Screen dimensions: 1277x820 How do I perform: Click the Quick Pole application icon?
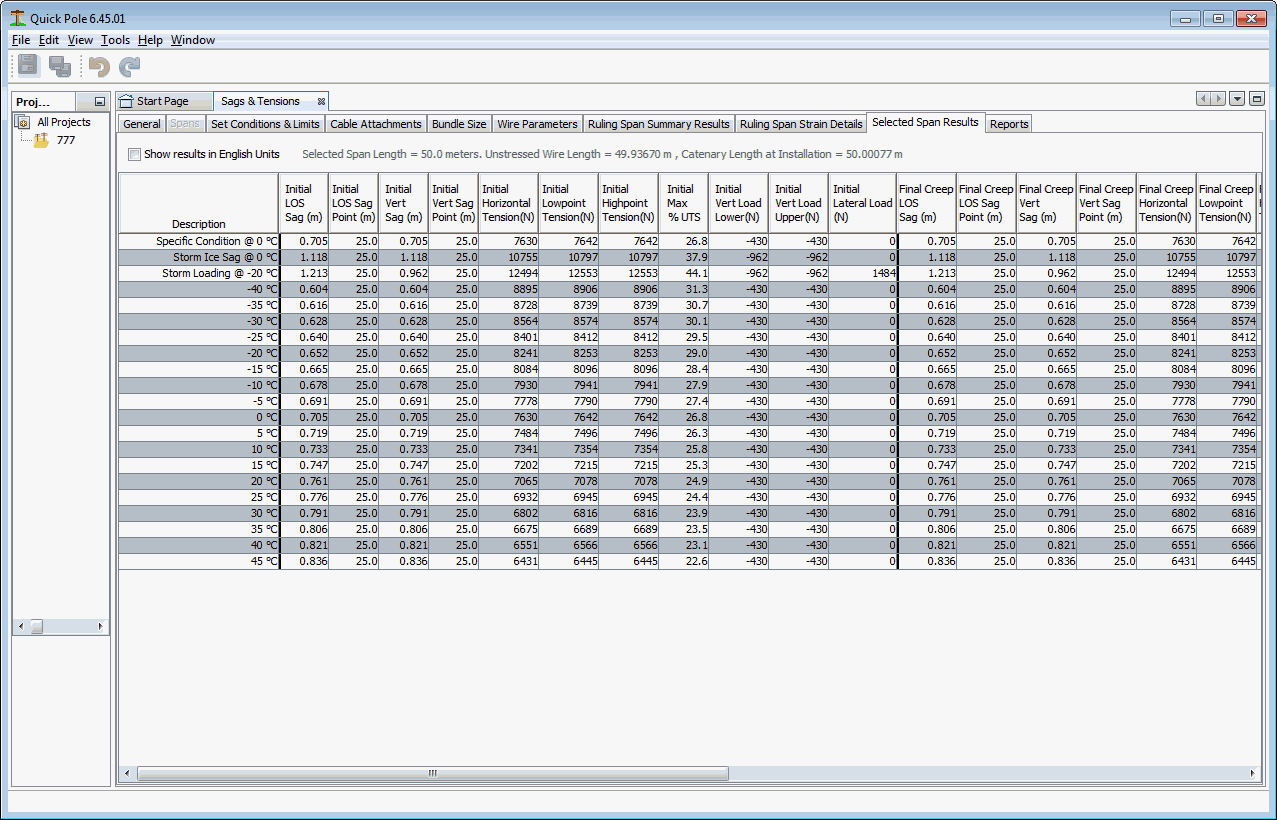tap(17, 19)
